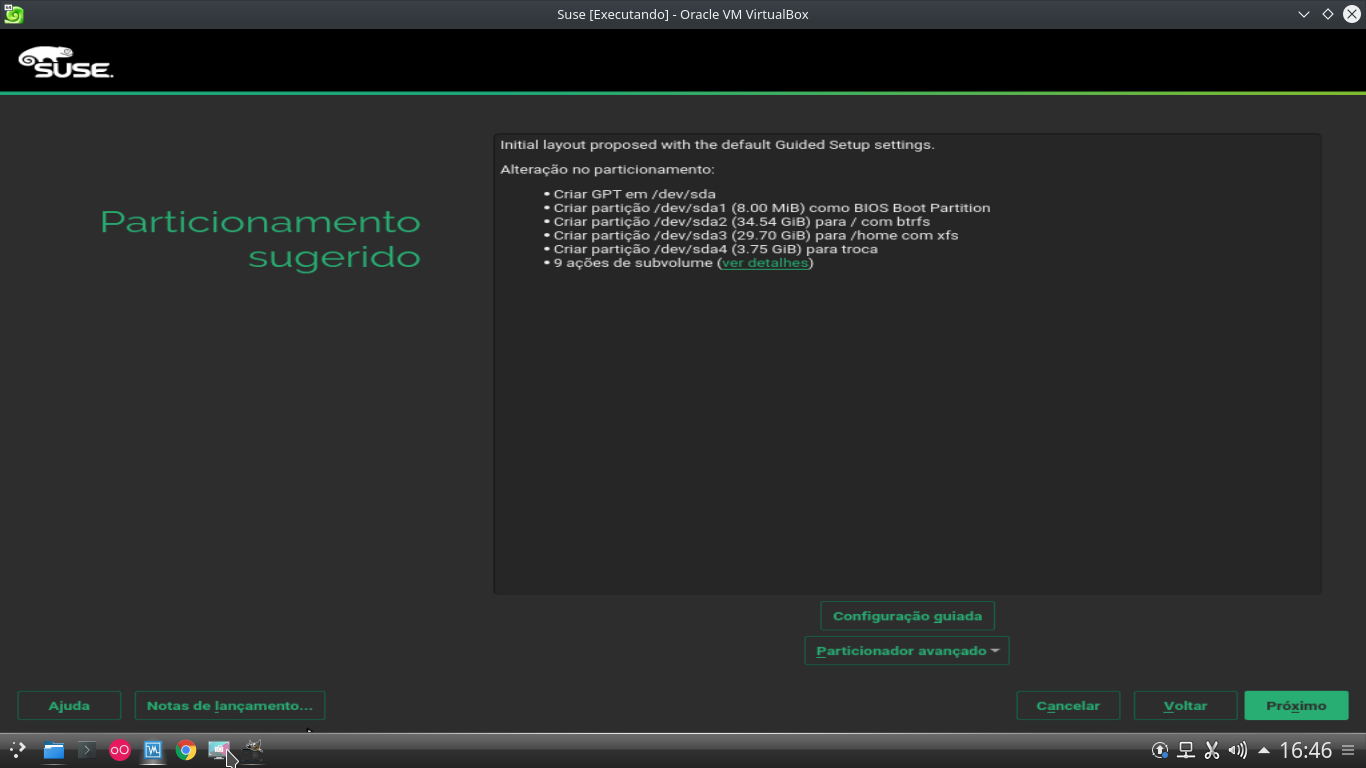The height and width of the screenshot is (768, 1366).
Task: Click the pink double-circle taskbar icon
Action: pos(119,750)
